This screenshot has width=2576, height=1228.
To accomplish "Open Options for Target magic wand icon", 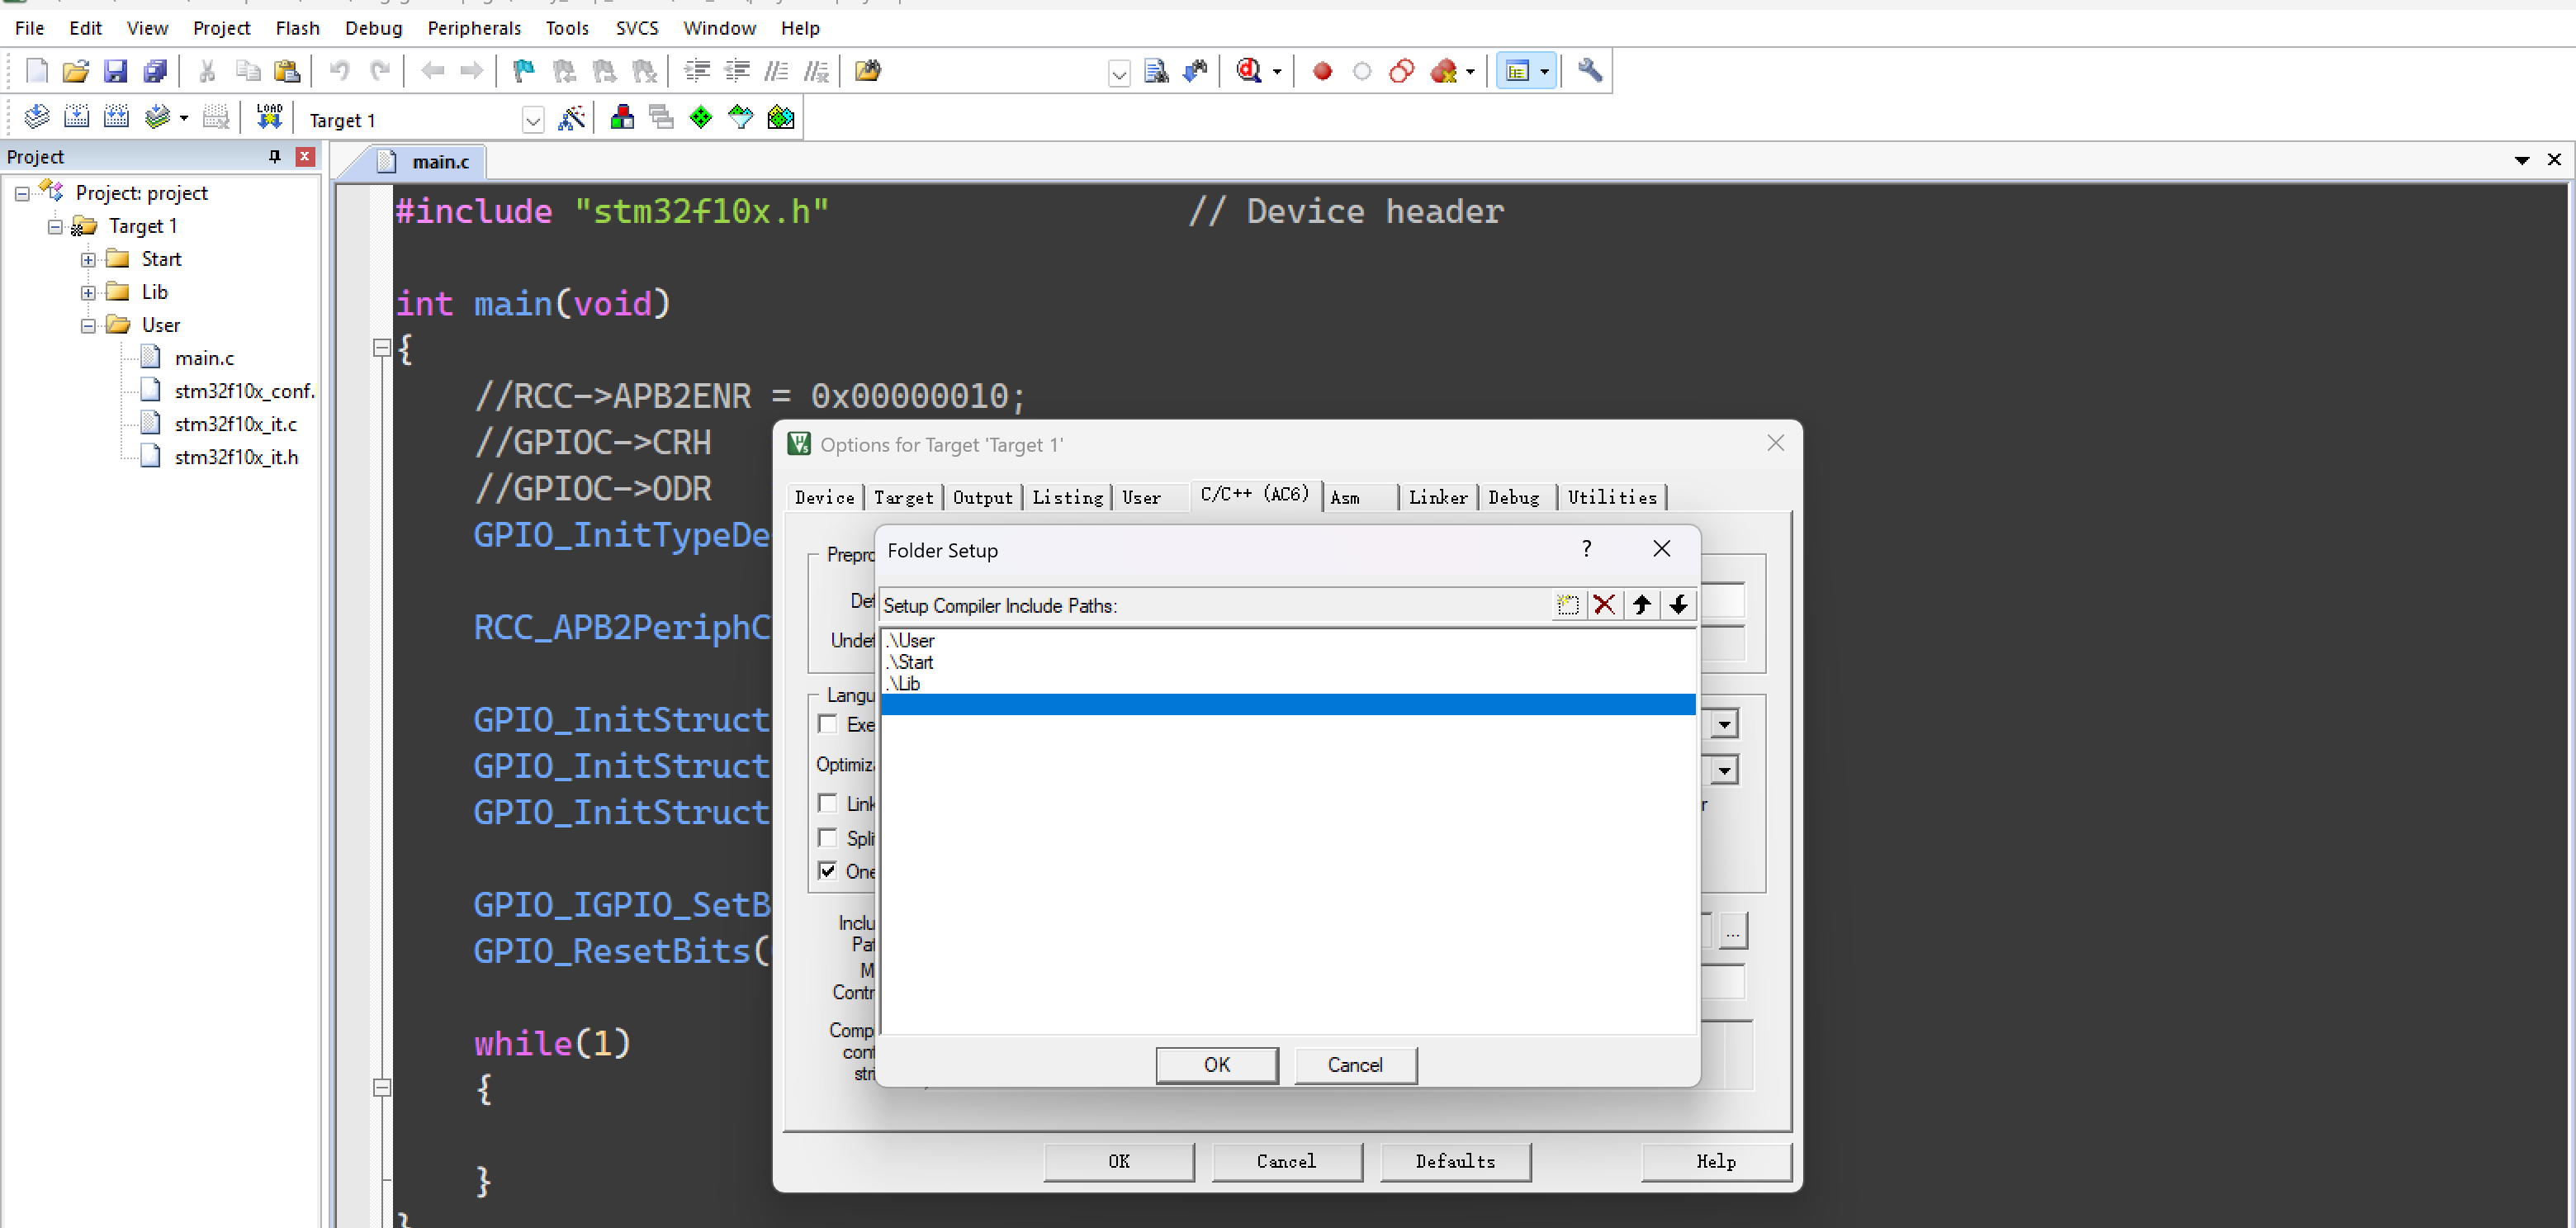I will pos(571,118).
